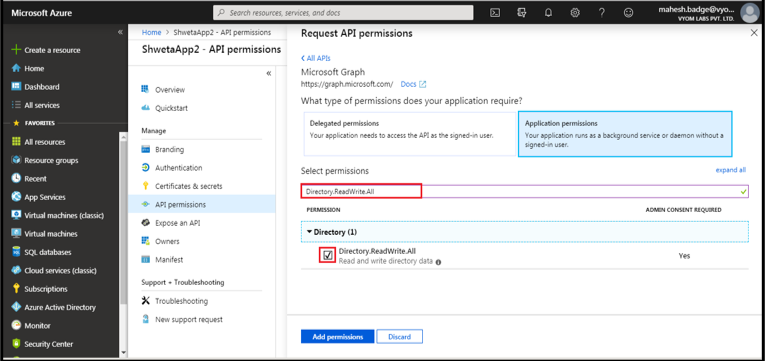Open Cloud services (classic) in sidebar

60,270
